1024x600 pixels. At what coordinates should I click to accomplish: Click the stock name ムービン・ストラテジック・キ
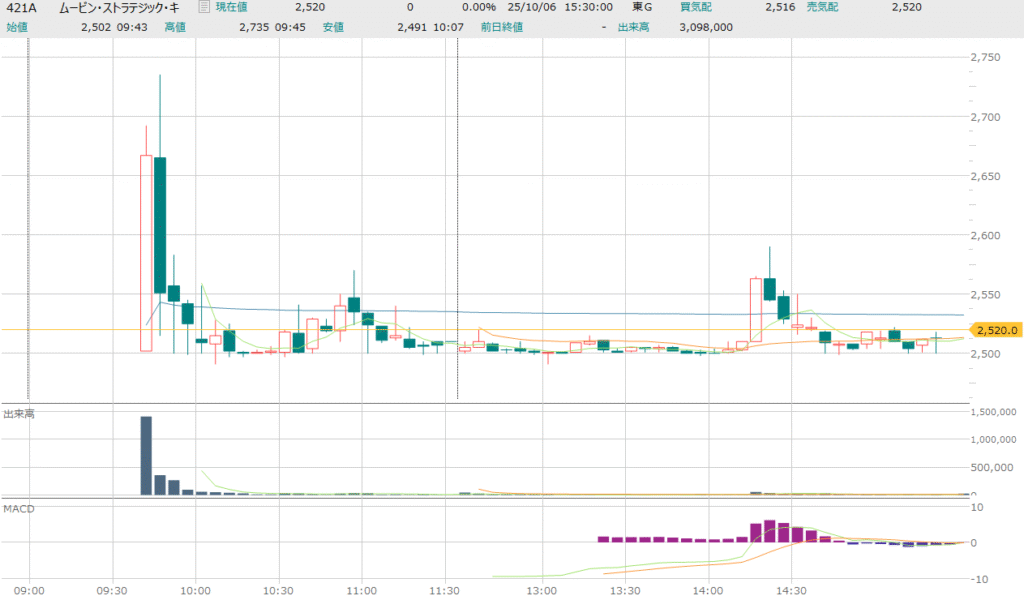(x=122, y=8)
